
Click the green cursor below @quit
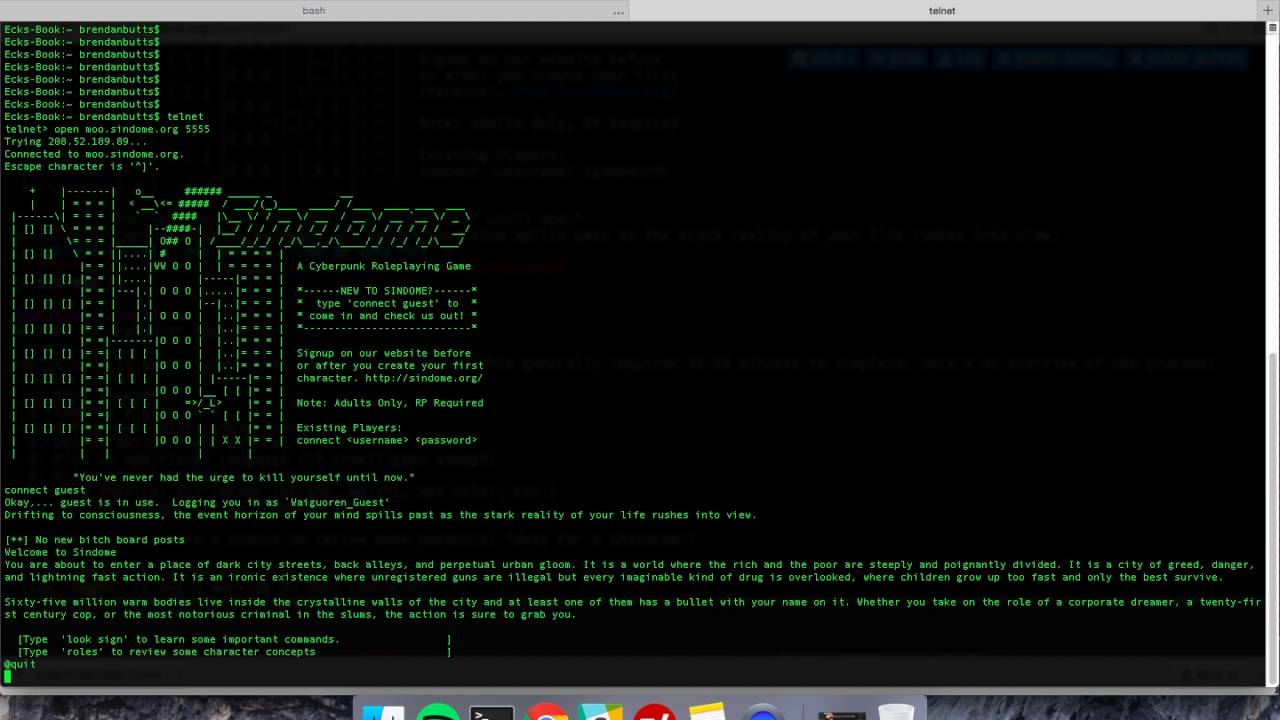(x=7, y=677)
